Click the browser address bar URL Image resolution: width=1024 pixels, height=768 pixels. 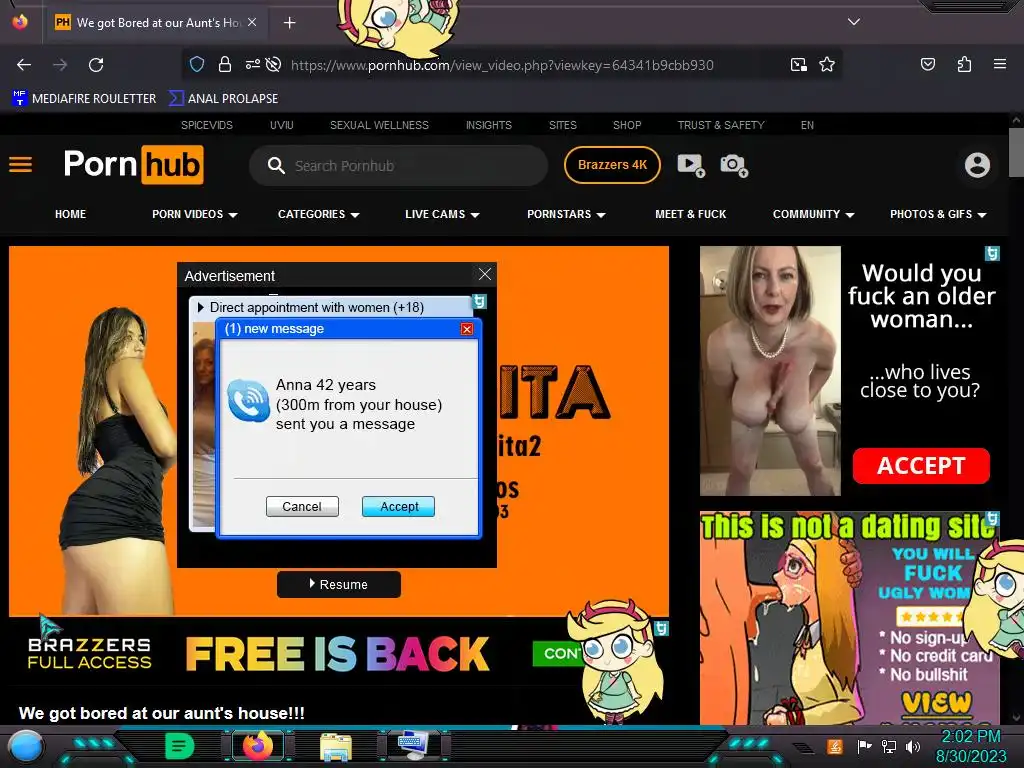502,65
